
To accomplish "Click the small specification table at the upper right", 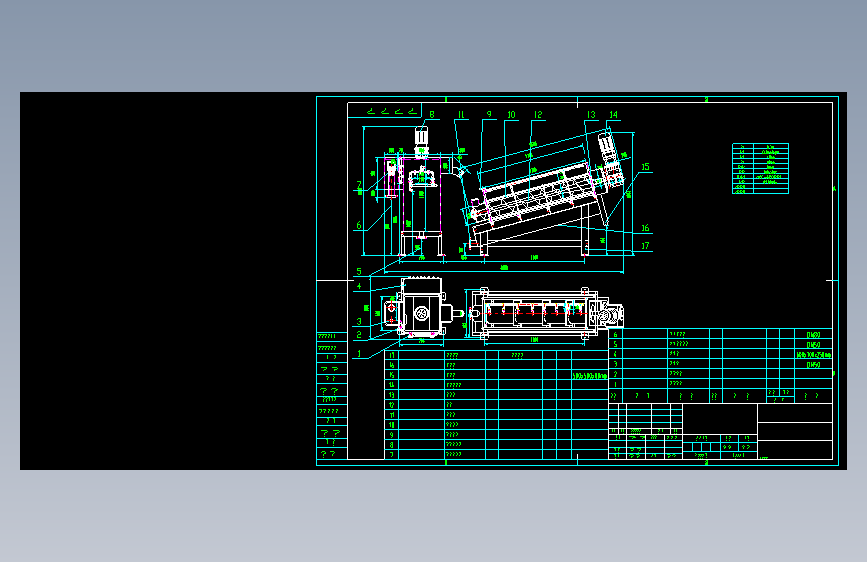I will [760, 168].
